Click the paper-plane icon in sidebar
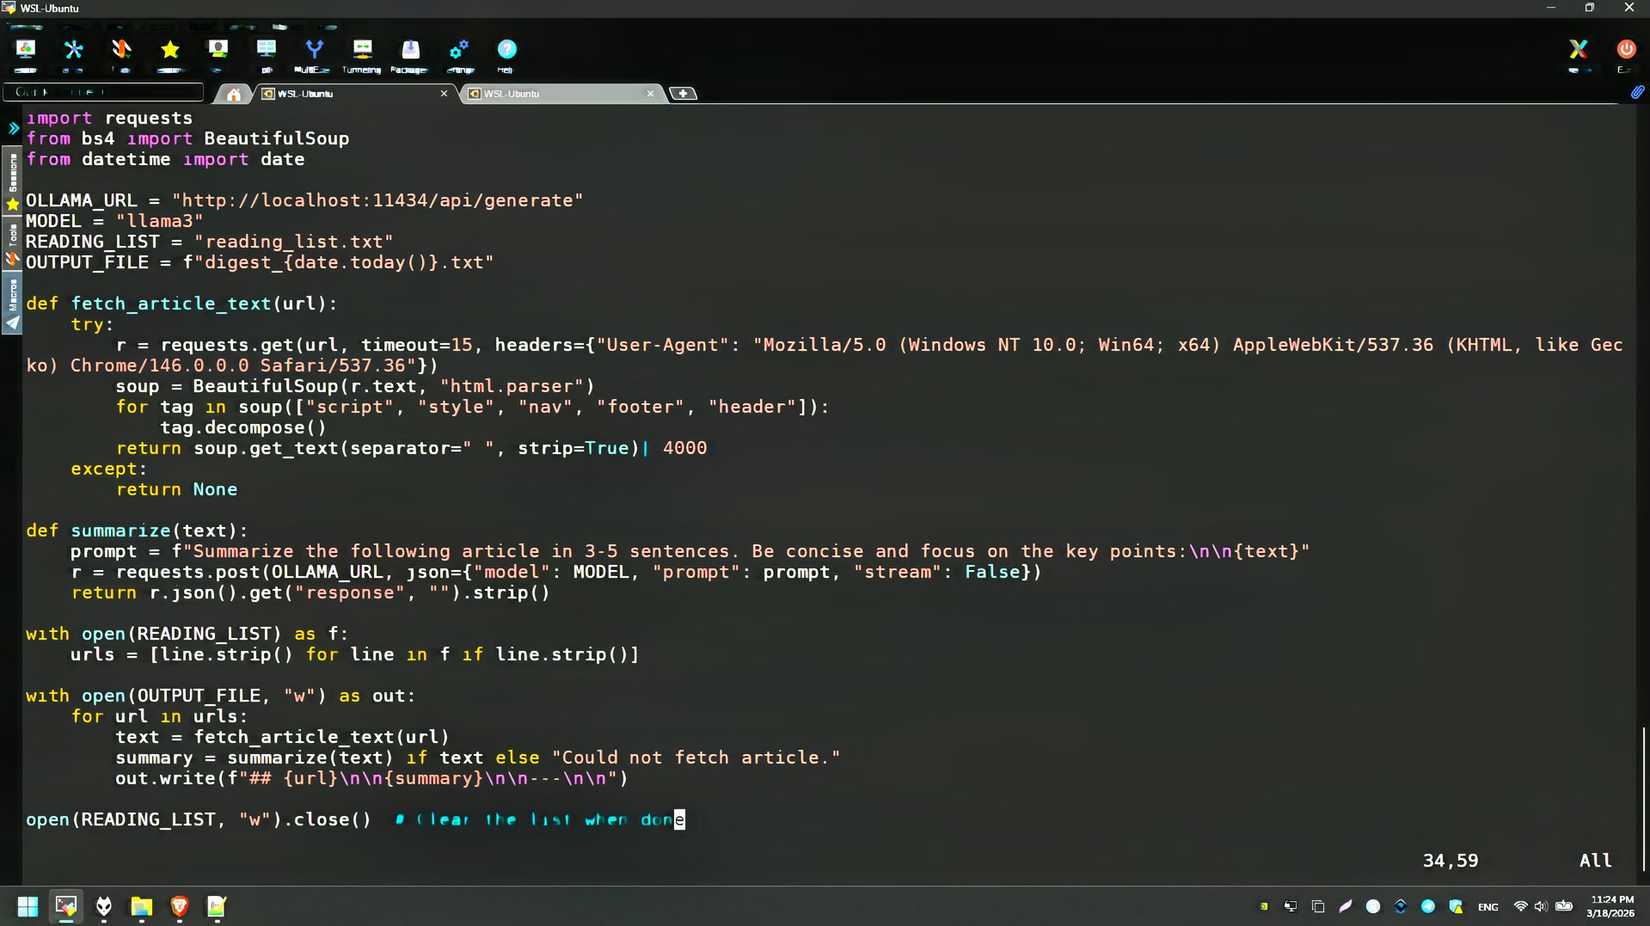1650x926 pixels. tap(13, 324)
